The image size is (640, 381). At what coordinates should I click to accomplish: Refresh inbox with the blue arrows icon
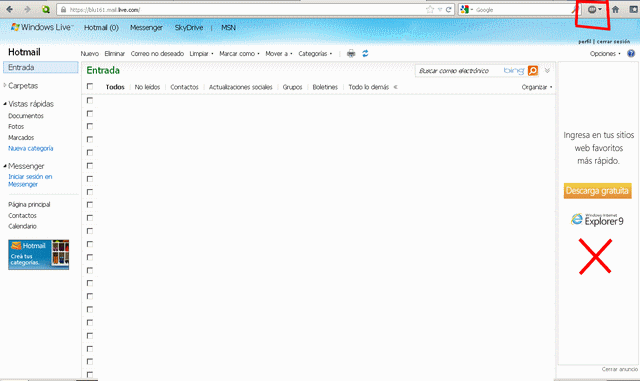pyautogui.click(x=365, y=53)
